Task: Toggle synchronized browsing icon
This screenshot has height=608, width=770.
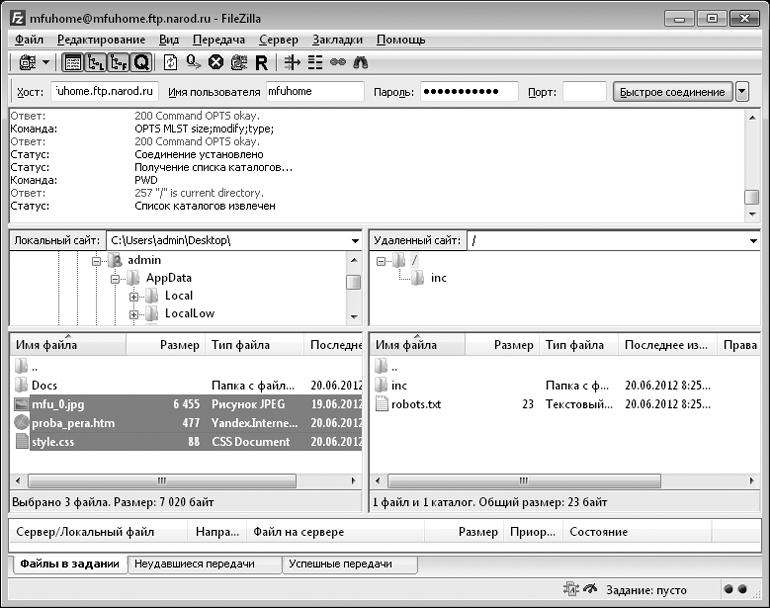Action: [338, 62]
